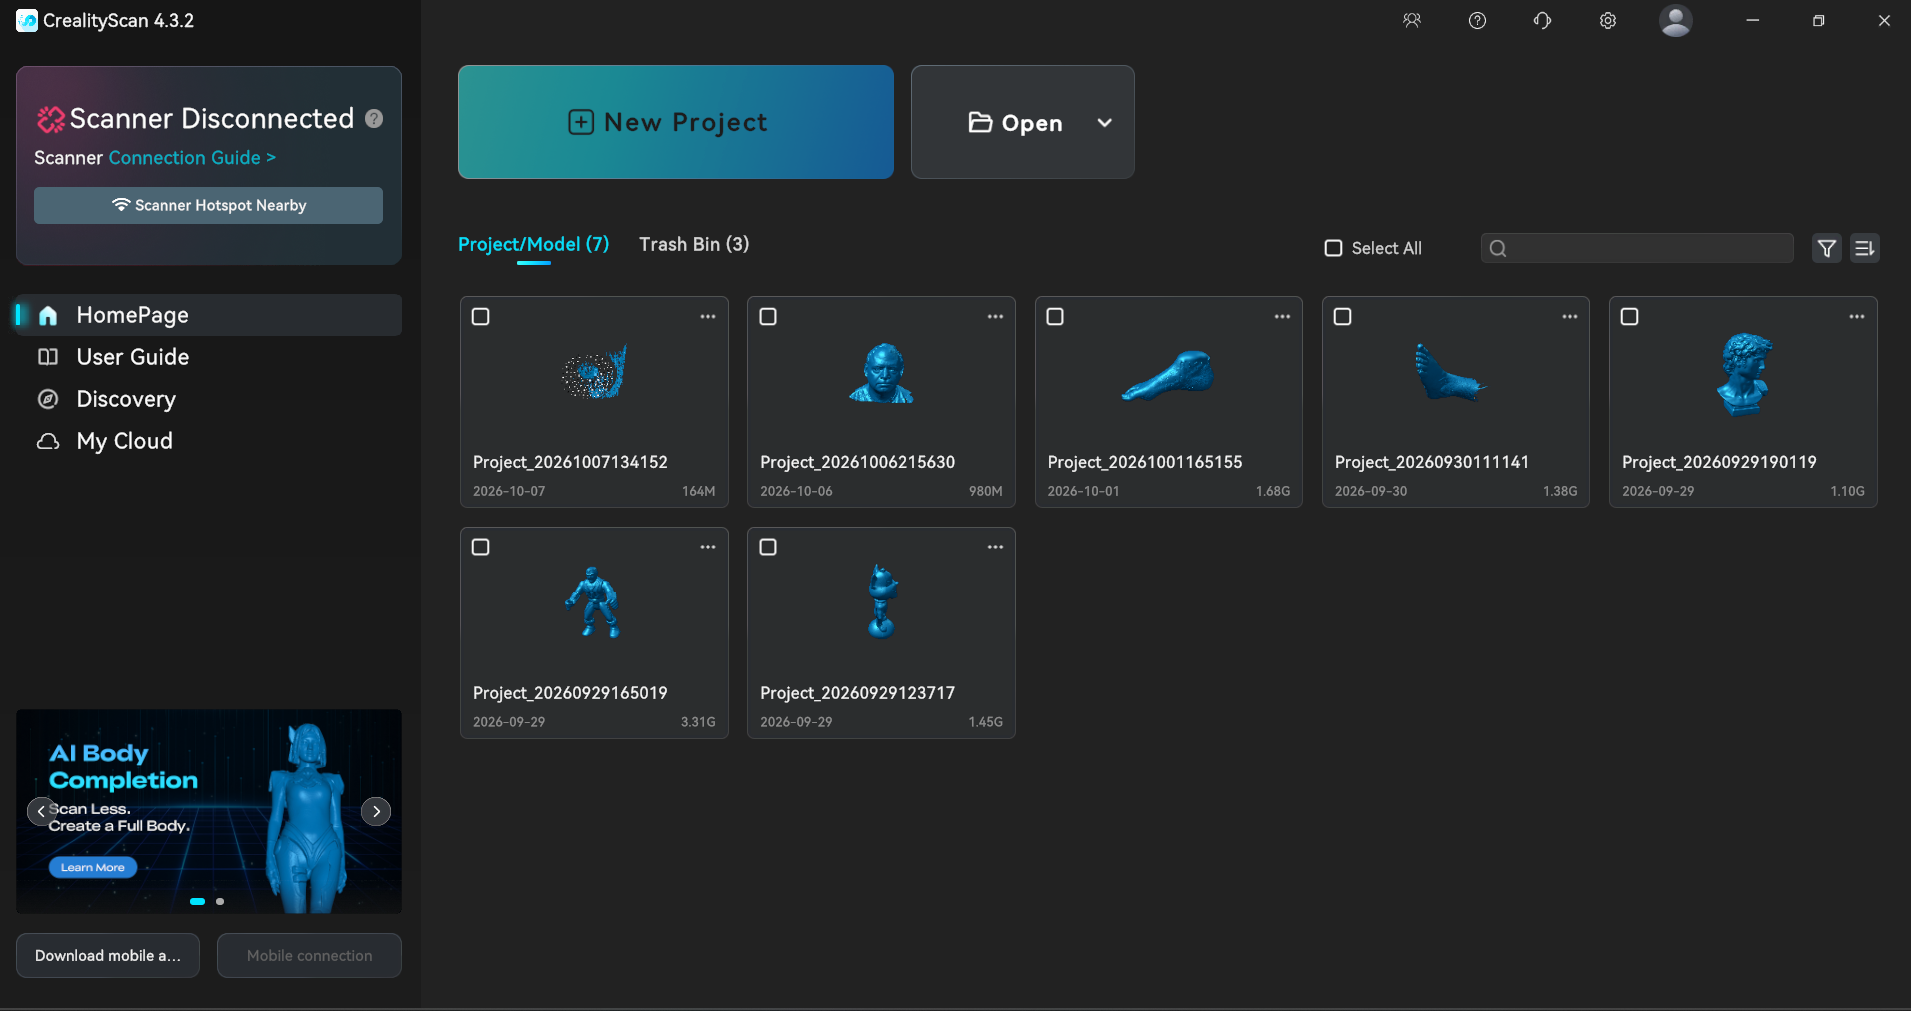Tick checkbox on Project_20260929165019 card
This screenshot has width=1911, height=1011.
tap(481, 547)
